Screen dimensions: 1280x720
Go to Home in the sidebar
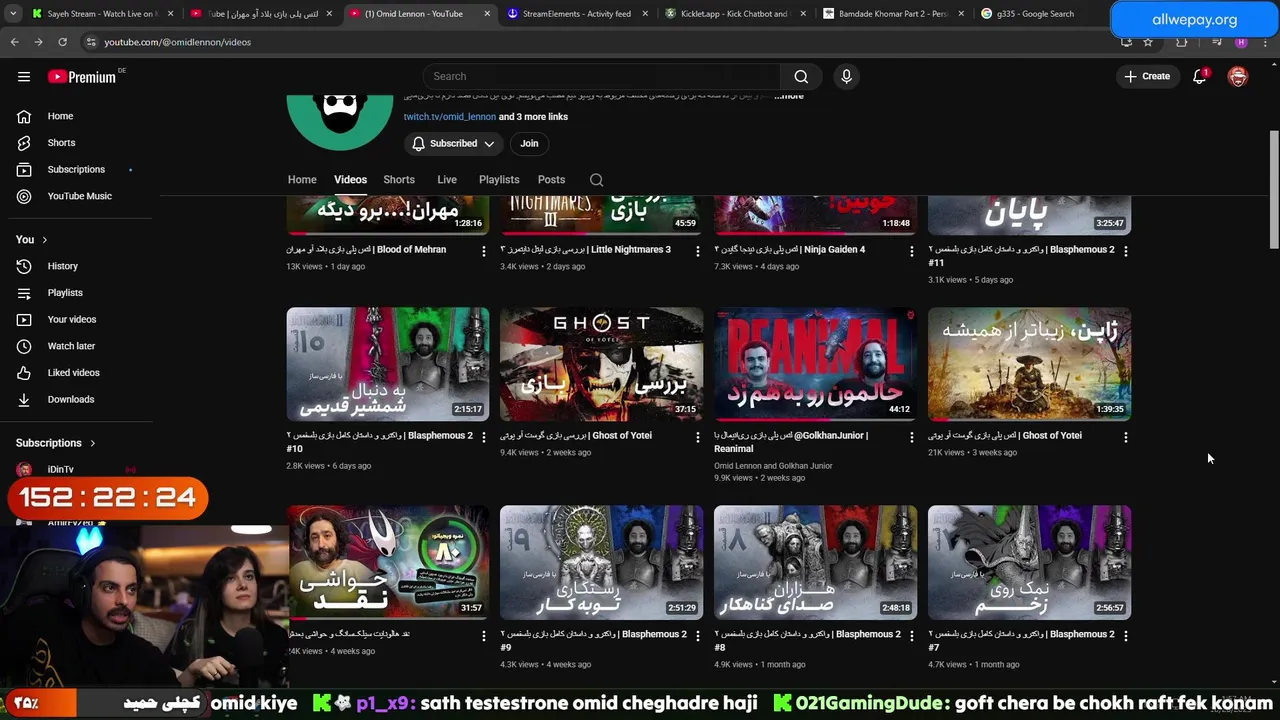[x=60, y=116]
